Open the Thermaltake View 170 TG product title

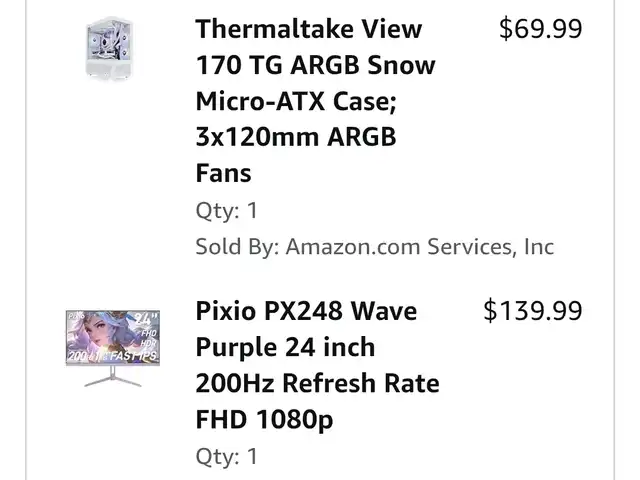308,29
